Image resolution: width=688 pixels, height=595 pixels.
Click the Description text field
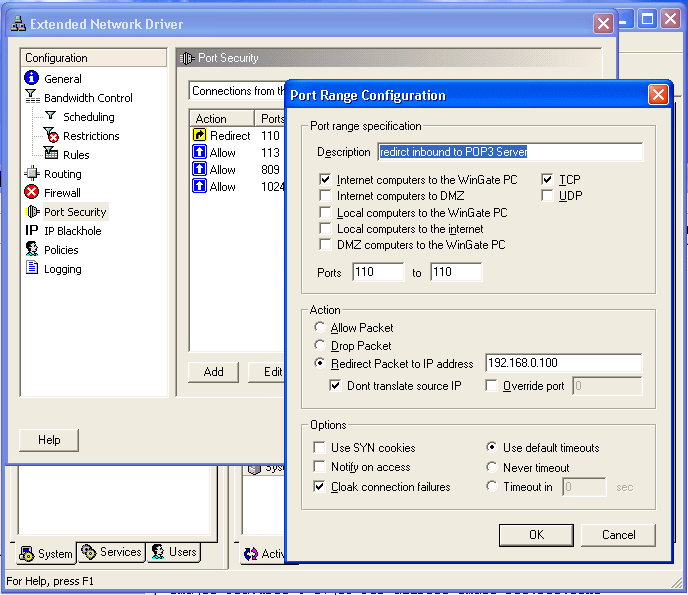(x=510, y=152)
